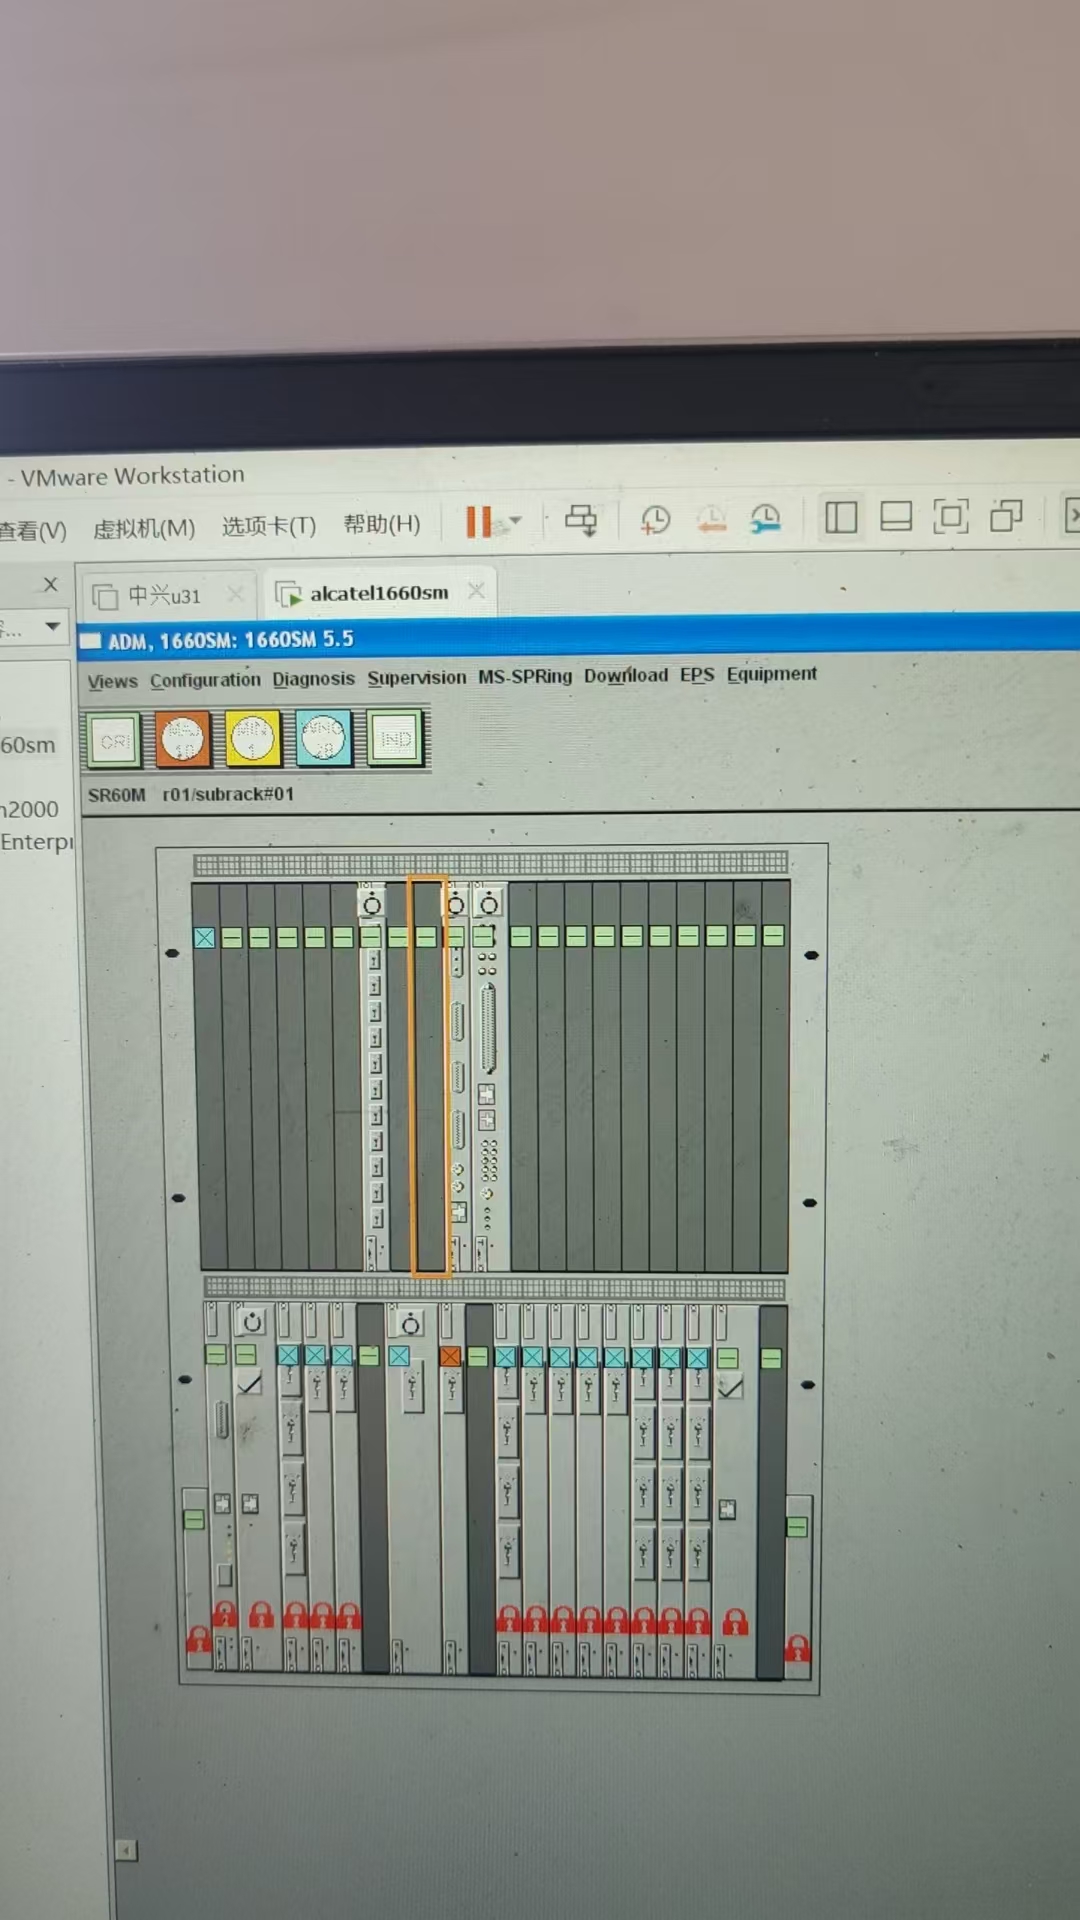Enter full screen mode in VMware
This screenshot has height=1920, width=1080.
(950, 517)
